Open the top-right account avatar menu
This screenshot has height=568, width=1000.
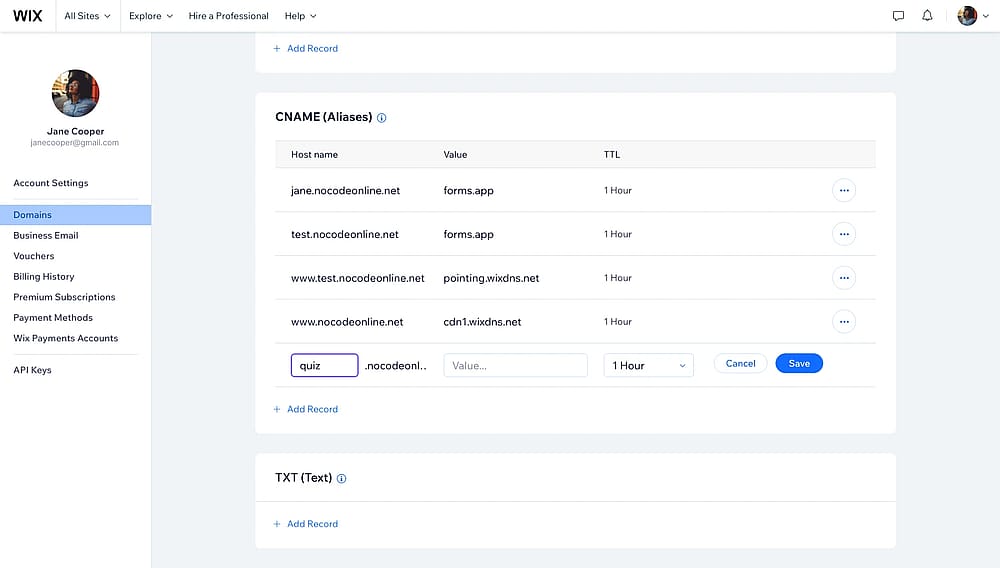973,16
